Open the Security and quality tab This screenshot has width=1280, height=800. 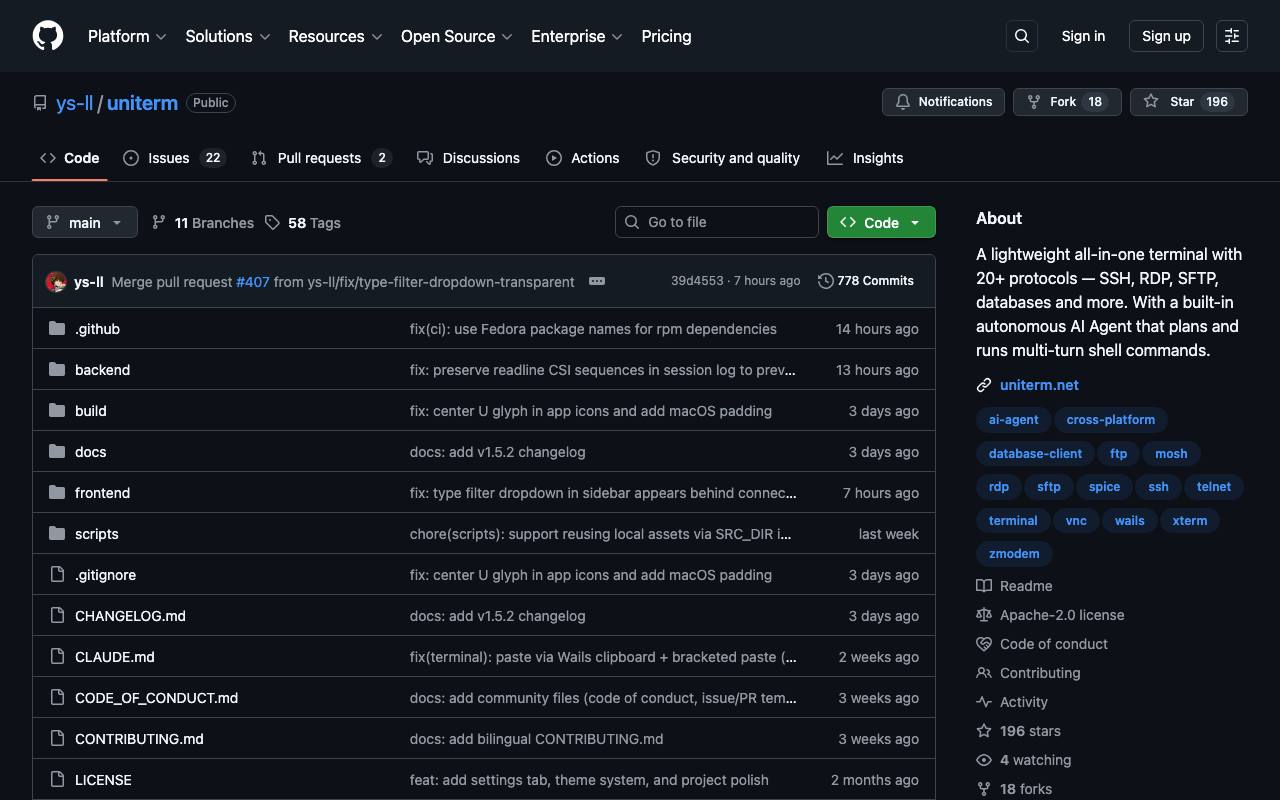[723, 158]
